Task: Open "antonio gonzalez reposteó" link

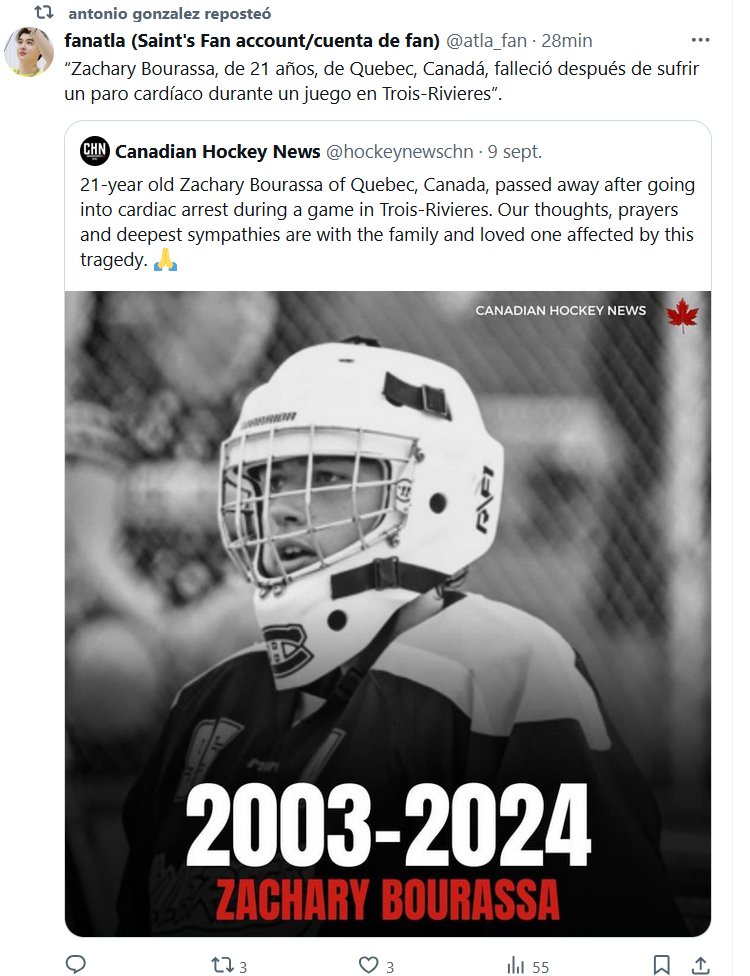Action: tap(169, 14)
